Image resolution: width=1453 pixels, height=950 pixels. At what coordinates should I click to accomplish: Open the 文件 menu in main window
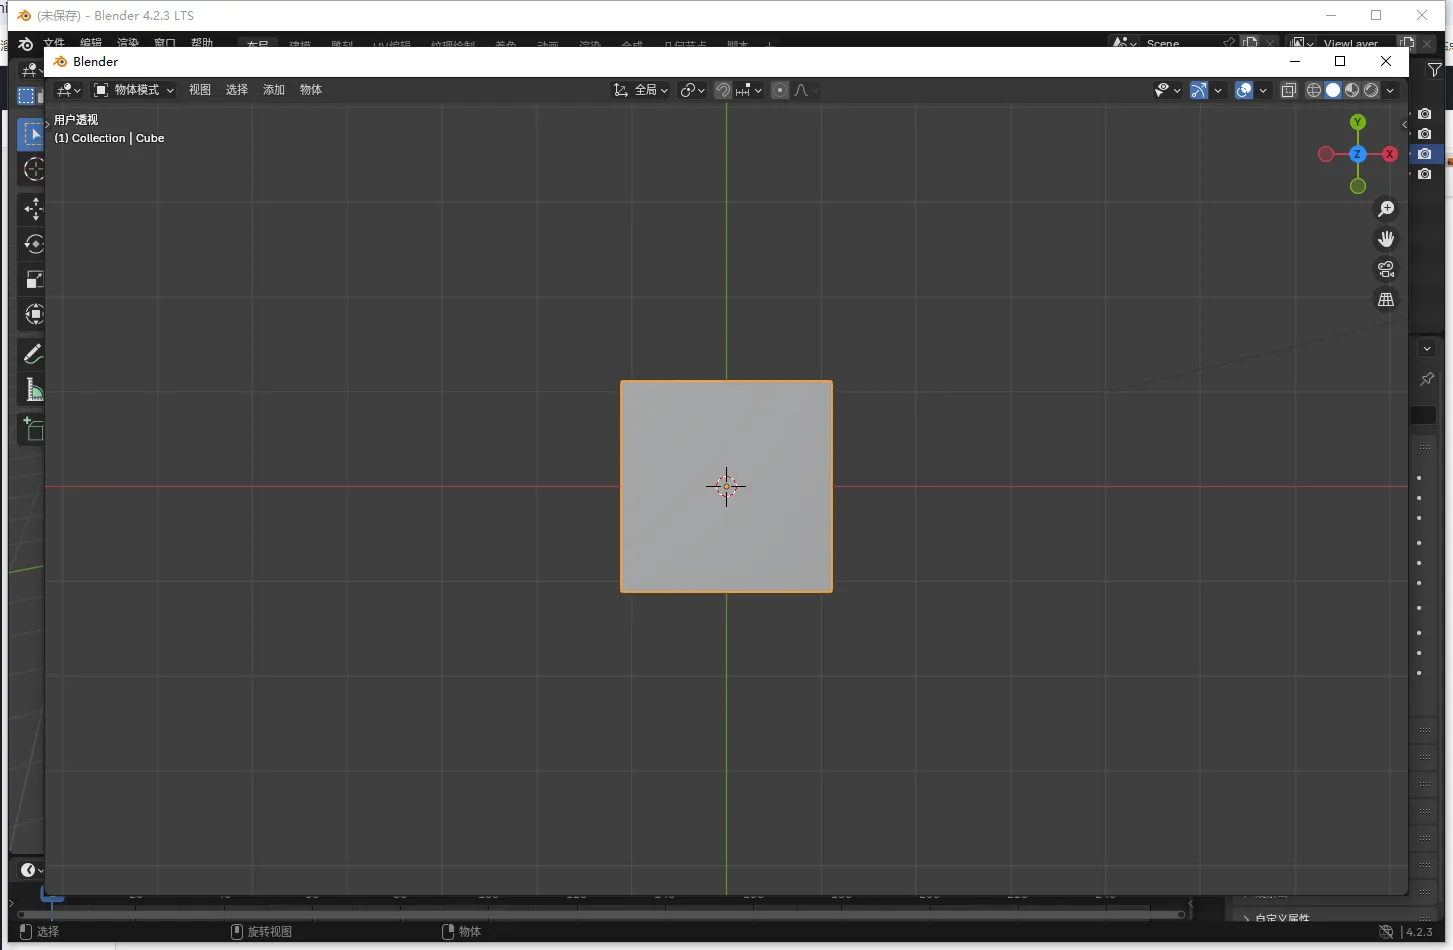point(54,44)
